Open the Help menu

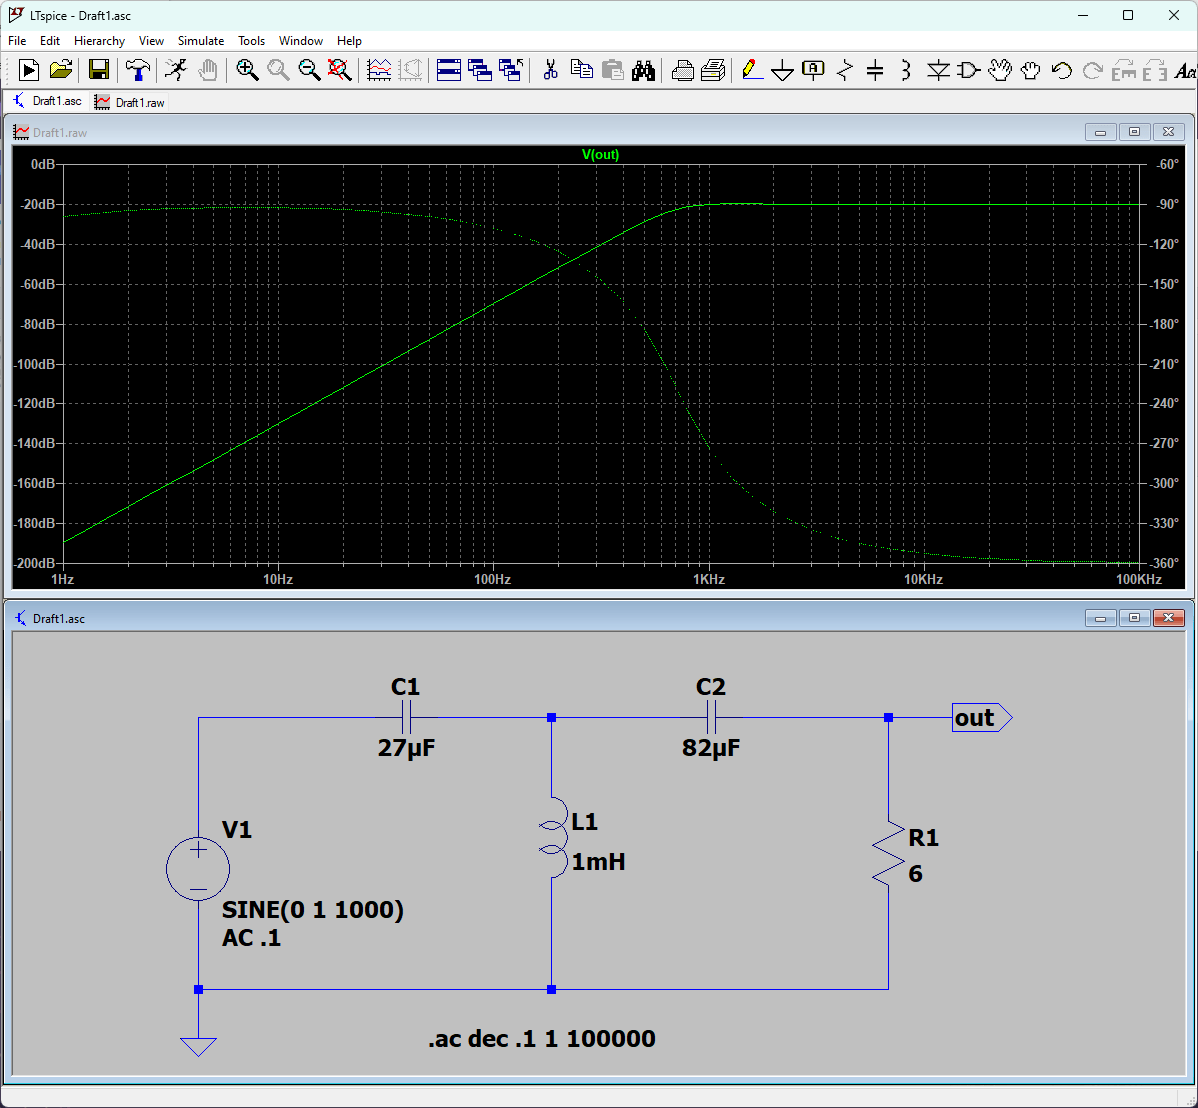349,40
